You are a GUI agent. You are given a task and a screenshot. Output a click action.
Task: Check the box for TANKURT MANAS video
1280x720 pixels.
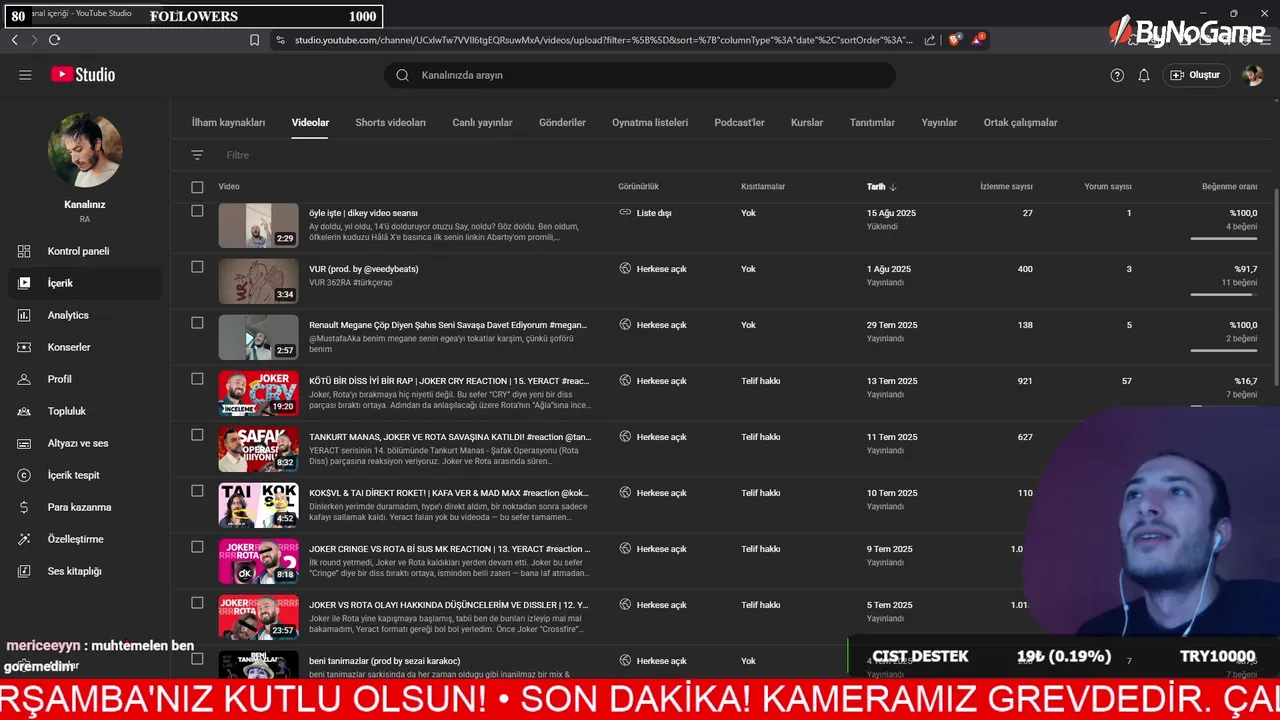[x=197, y=435]
